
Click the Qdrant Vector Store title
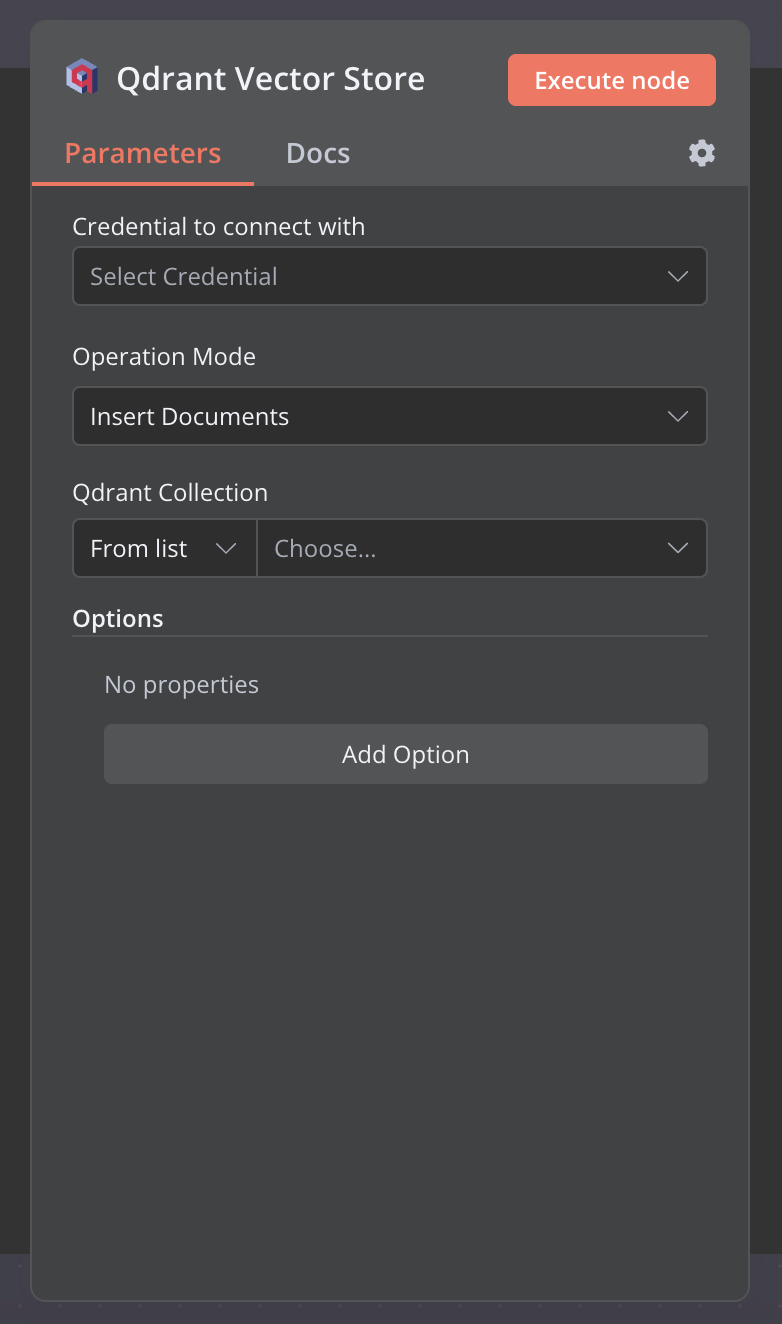click(271, 79)
